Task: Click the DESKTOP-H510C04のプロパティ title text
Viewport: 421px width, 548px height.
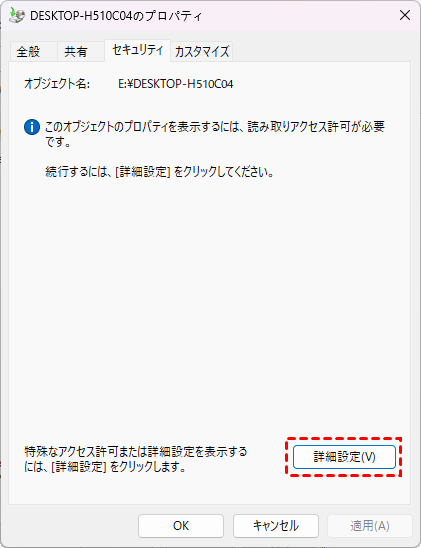Action: point(116,16)
